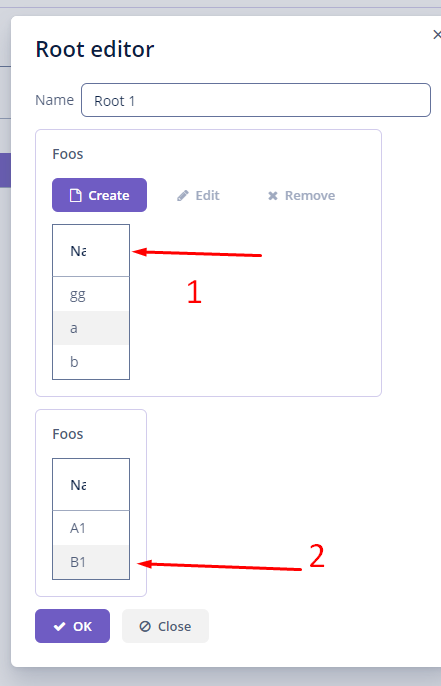Select the B1 row in lower table

91,562
